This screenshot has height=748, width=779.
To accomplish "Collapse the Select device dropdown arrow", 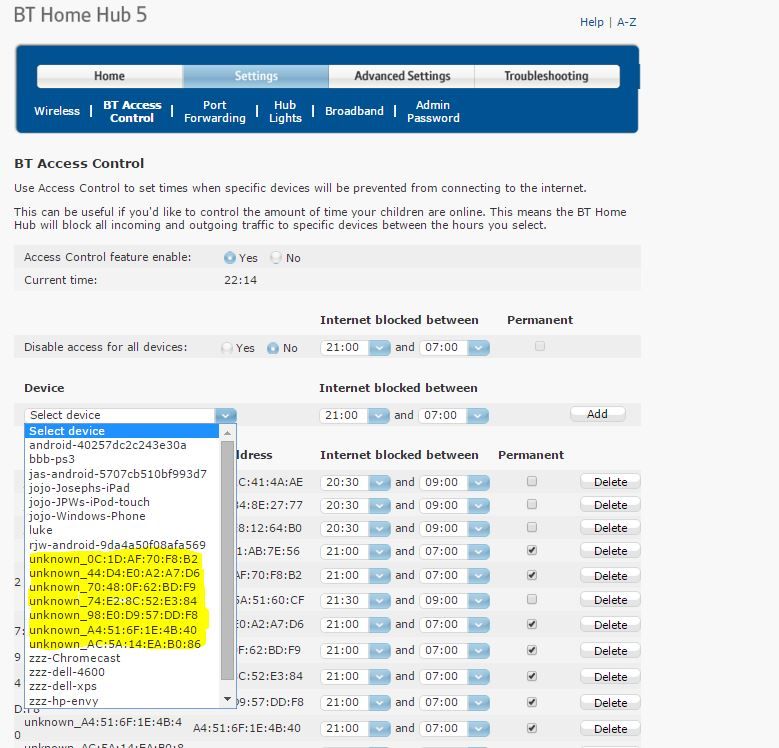I will [226, 415].
